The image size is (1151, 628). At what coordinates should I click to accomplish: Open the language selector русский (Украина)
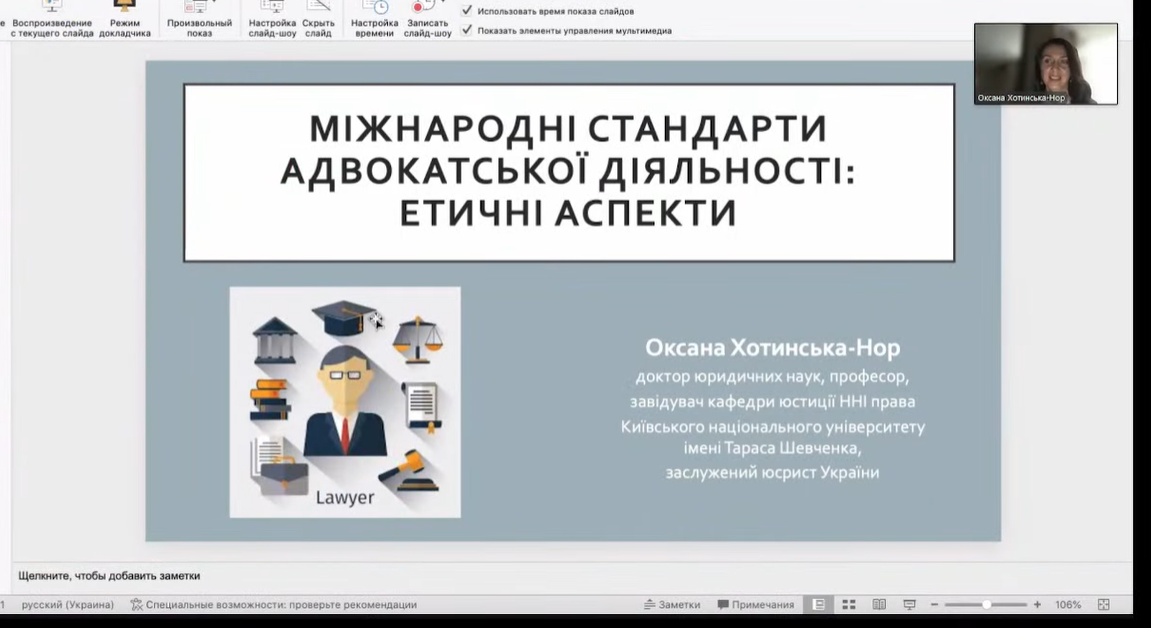(67, 605)
